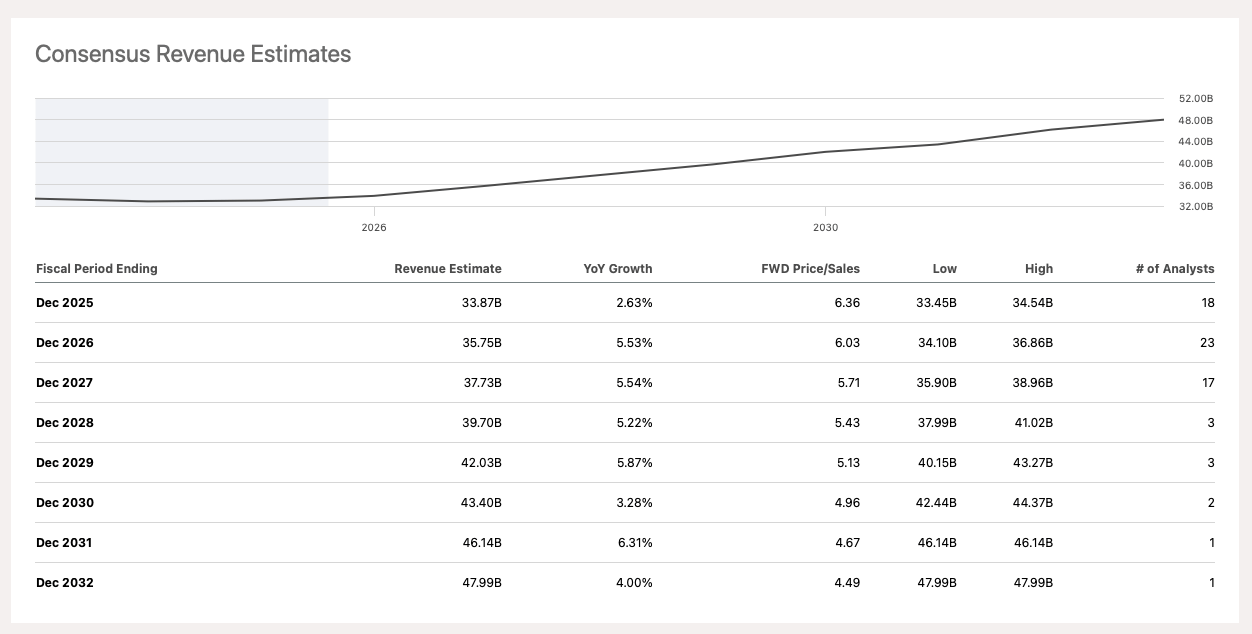Screen dimensions: 1252x634
Task: Select the Dec 2028 row label
Action: (x=64, y=423)
